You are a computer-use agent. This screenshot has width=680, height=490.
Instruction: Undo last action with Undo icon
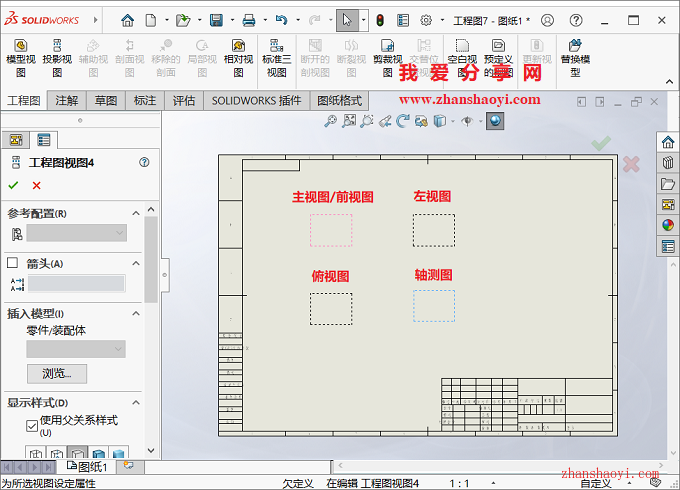[x=281, y=20]
